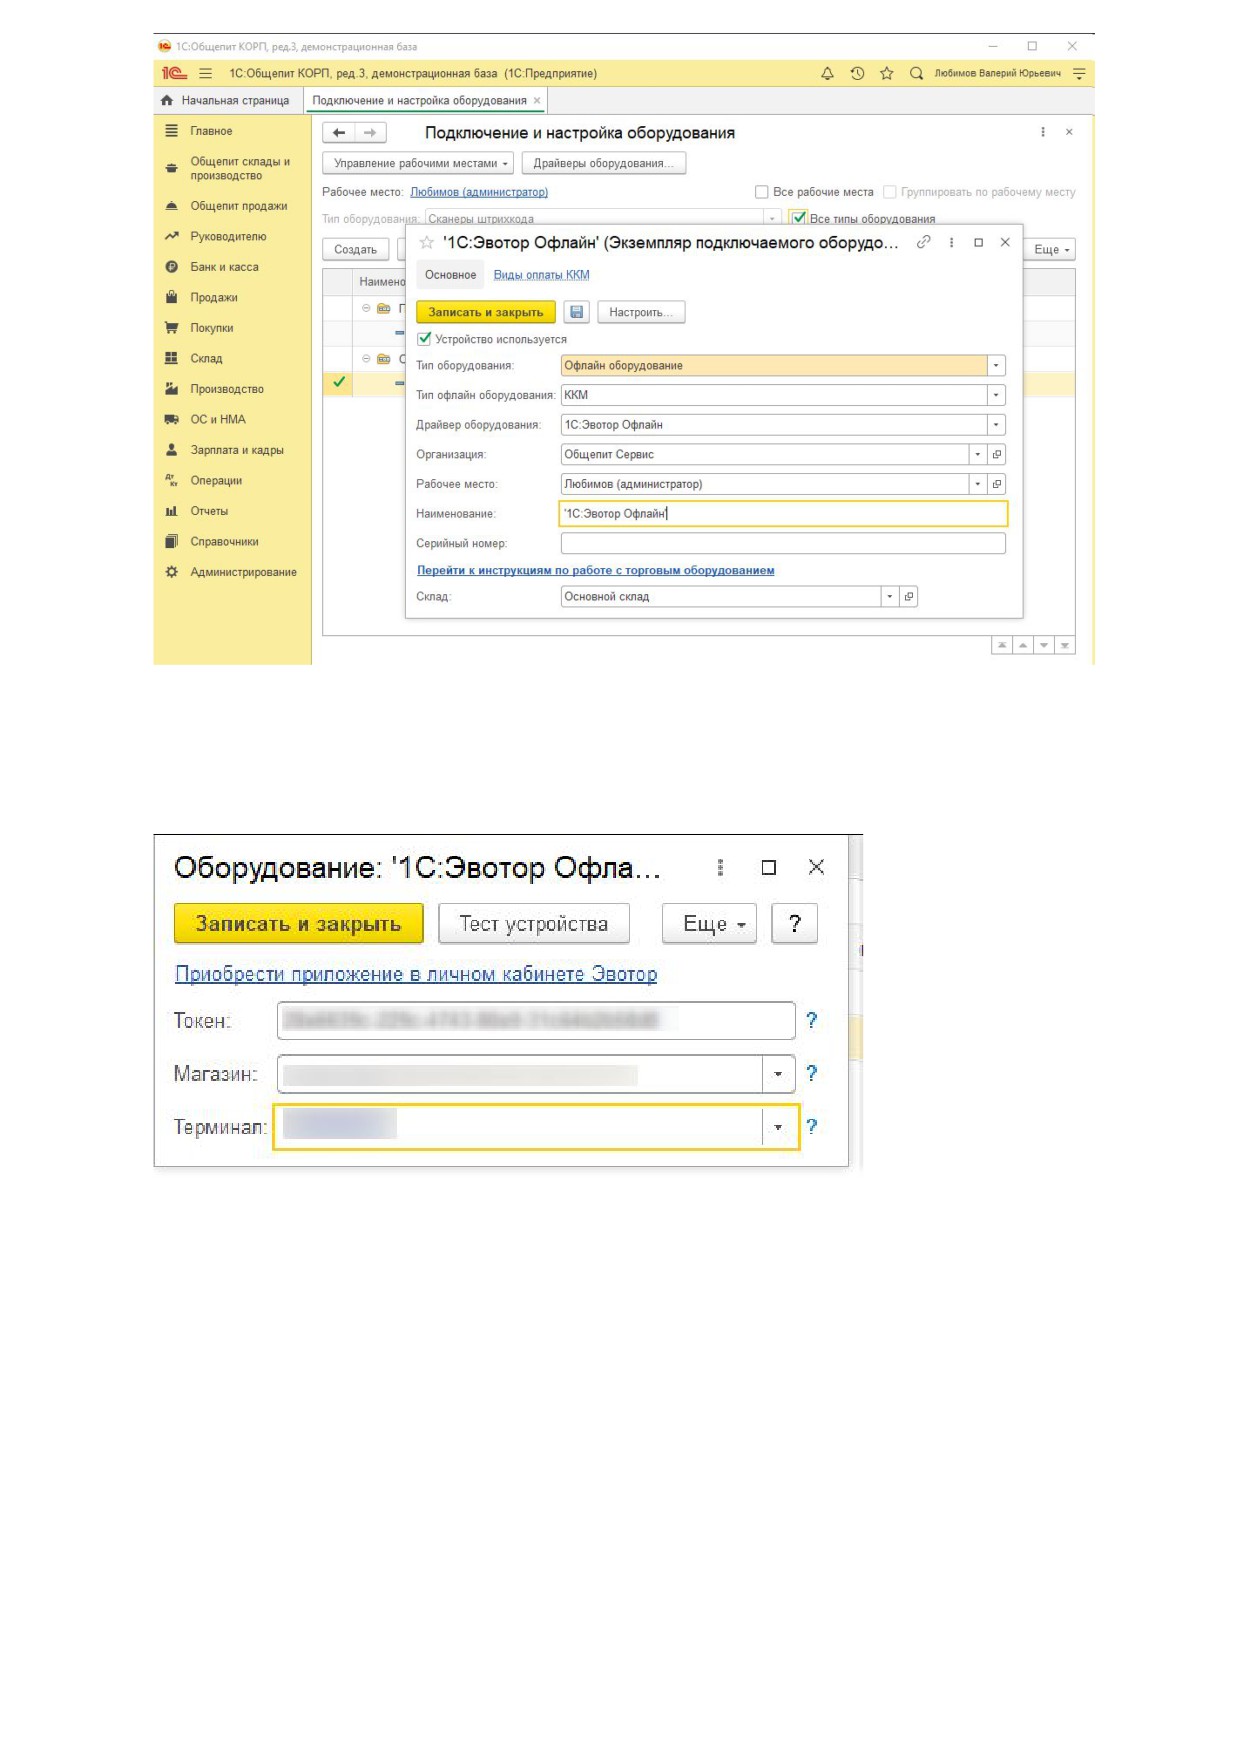Open Управление рабочими местами dropdown
The width and height of the screenshot is (1241, 1756).
tap(418, 163)
